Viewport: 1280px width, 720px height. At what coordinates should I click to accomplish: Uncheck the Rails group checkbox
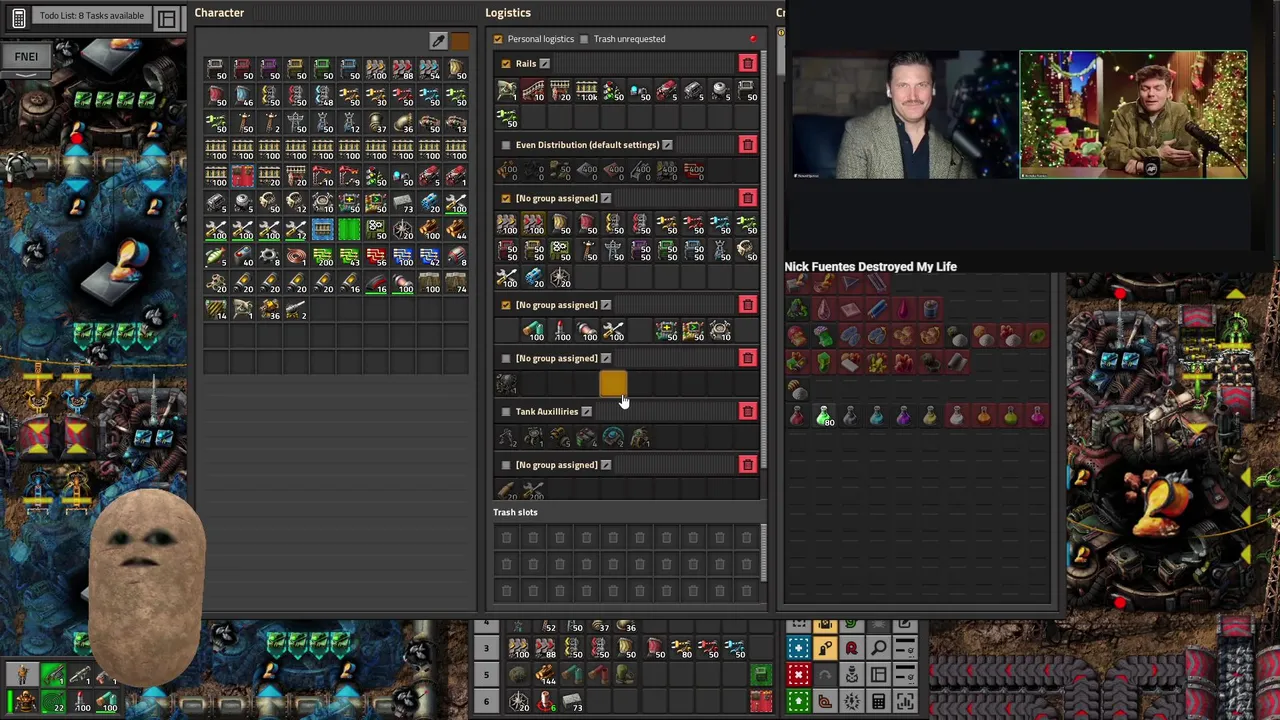tap(505, 64)
